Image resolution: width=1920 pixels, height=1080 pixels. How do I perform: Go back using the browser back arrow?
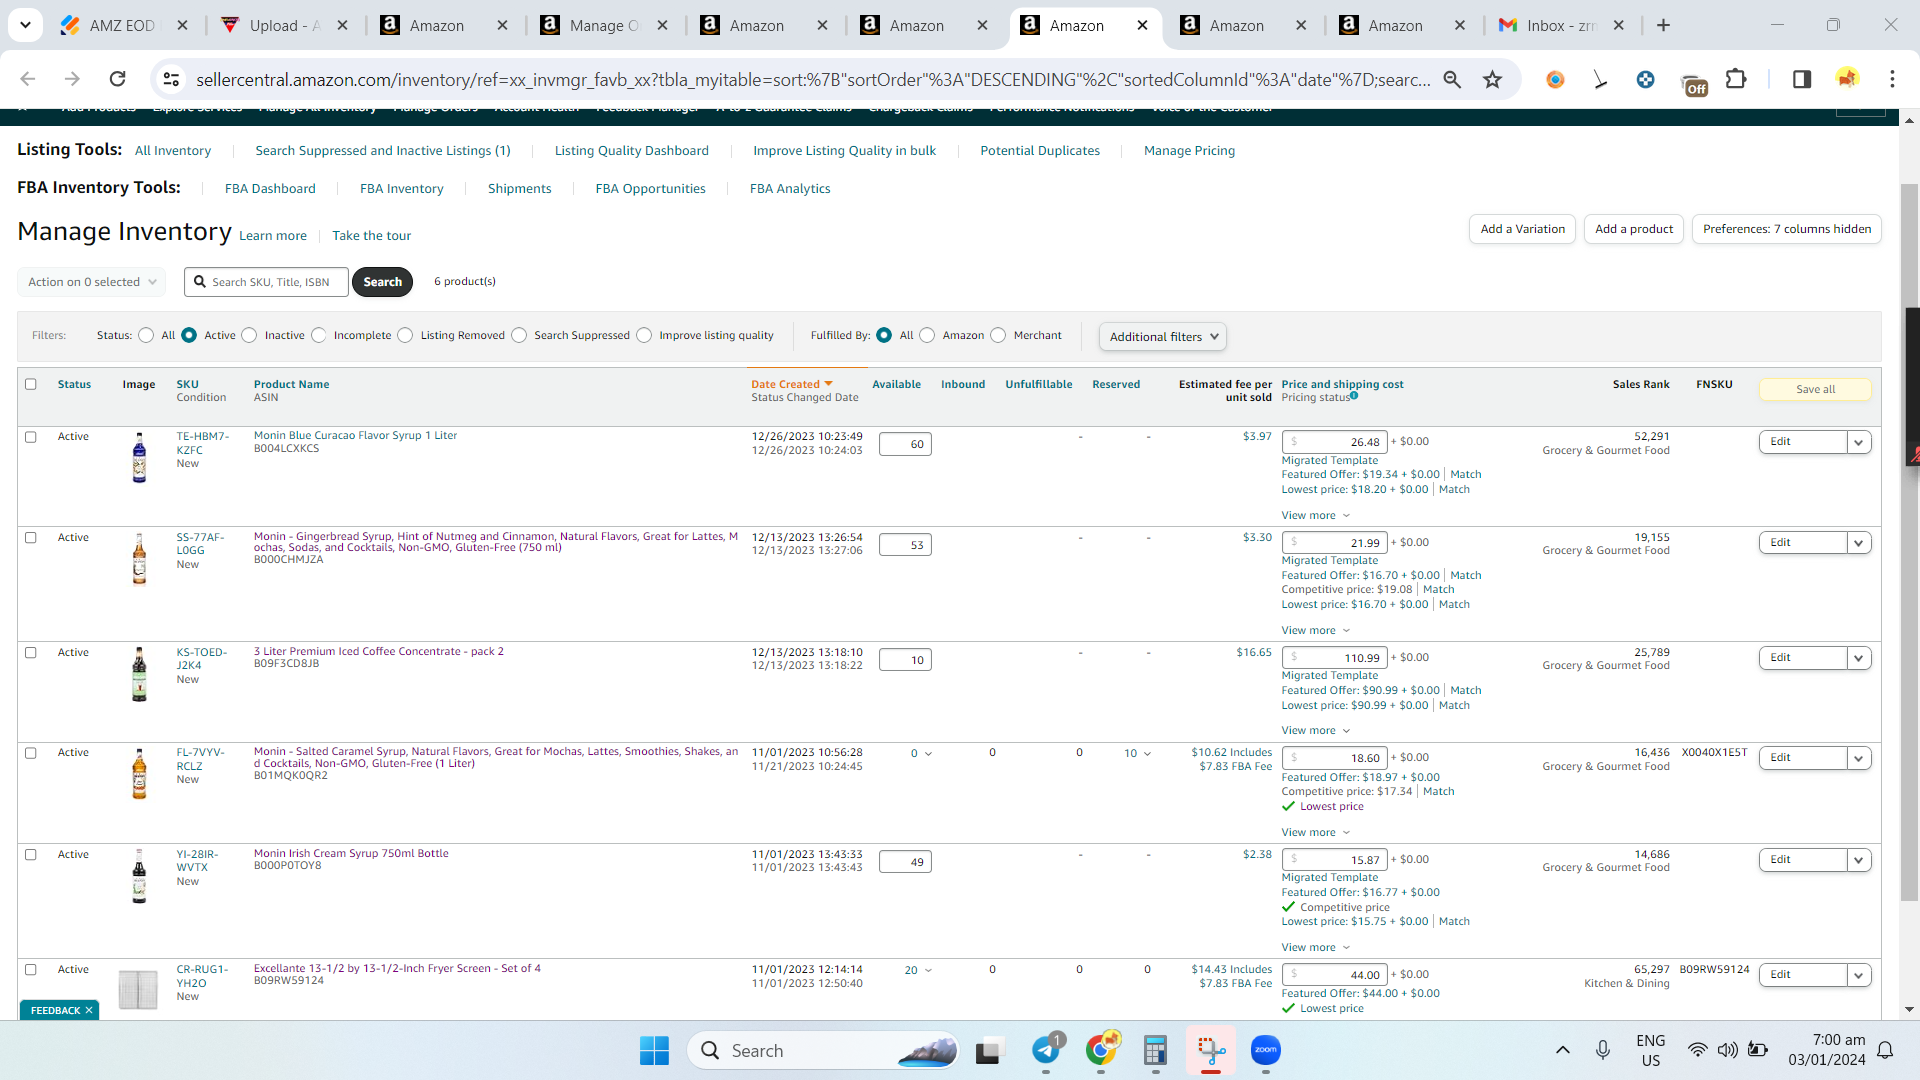(x=28, y=79)
